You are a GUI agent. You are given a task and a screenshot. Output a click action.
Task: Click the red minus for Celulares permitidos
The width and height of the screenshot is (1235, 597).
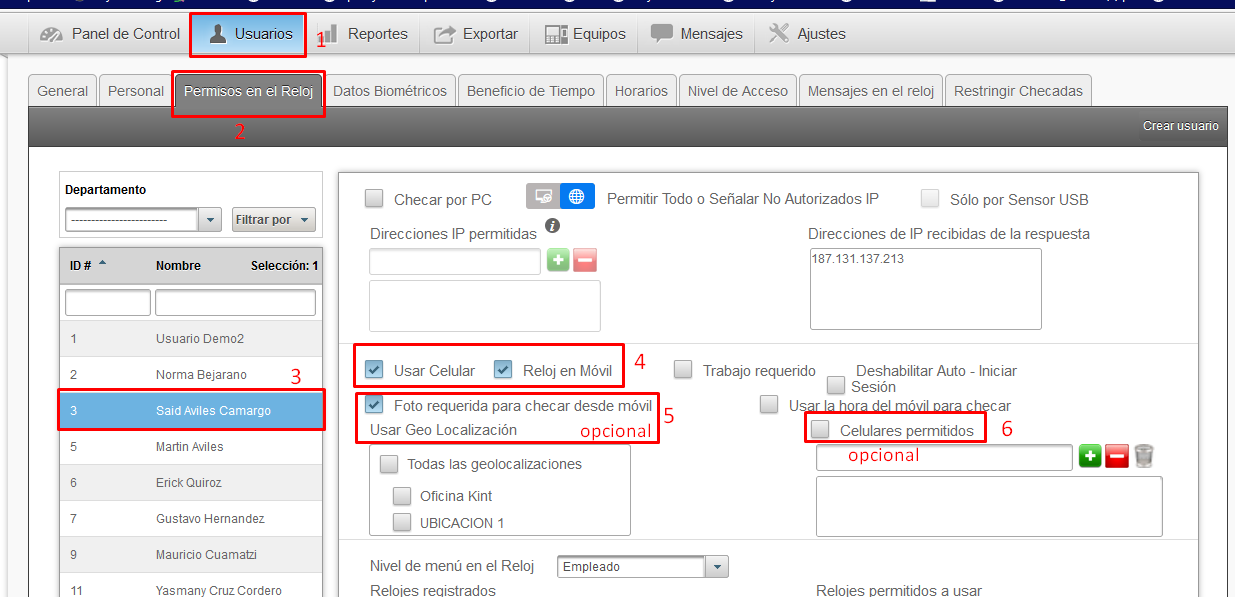(x=1117, y=457)
